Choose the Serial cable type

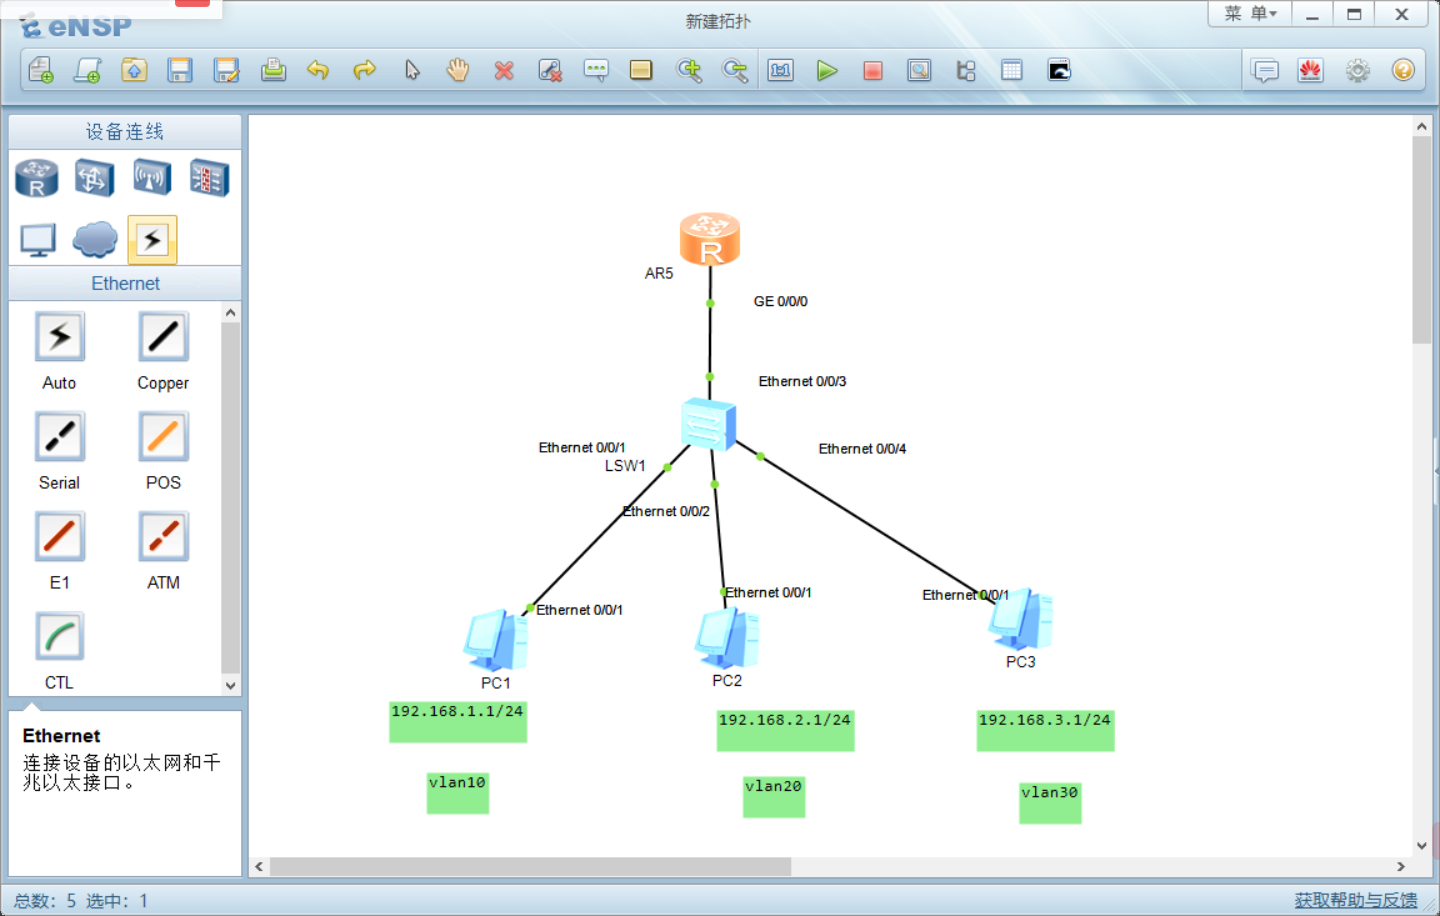pos(60,437)
